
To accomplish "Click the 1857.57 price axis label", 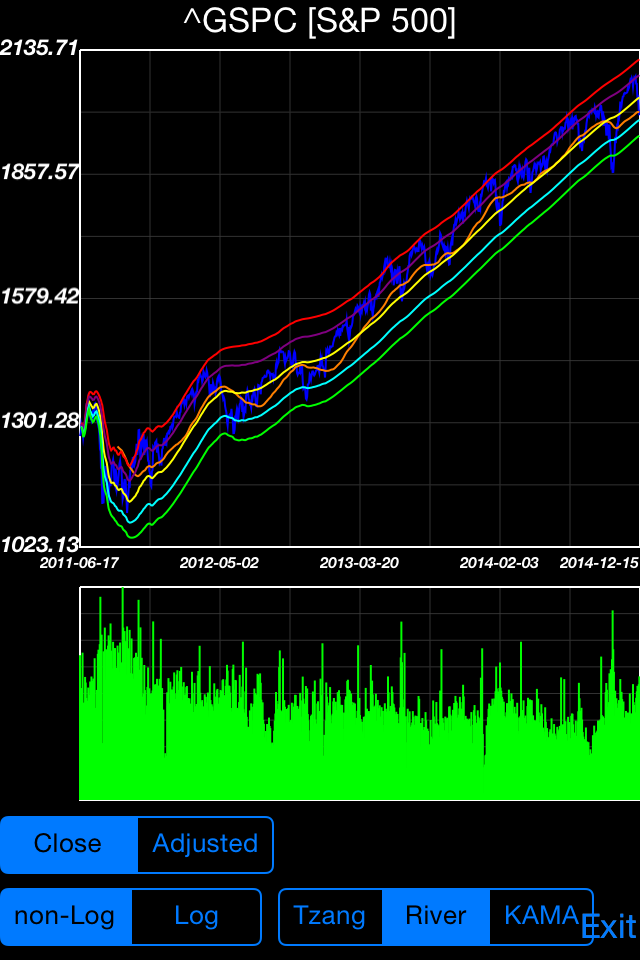I will click(40, 172).
